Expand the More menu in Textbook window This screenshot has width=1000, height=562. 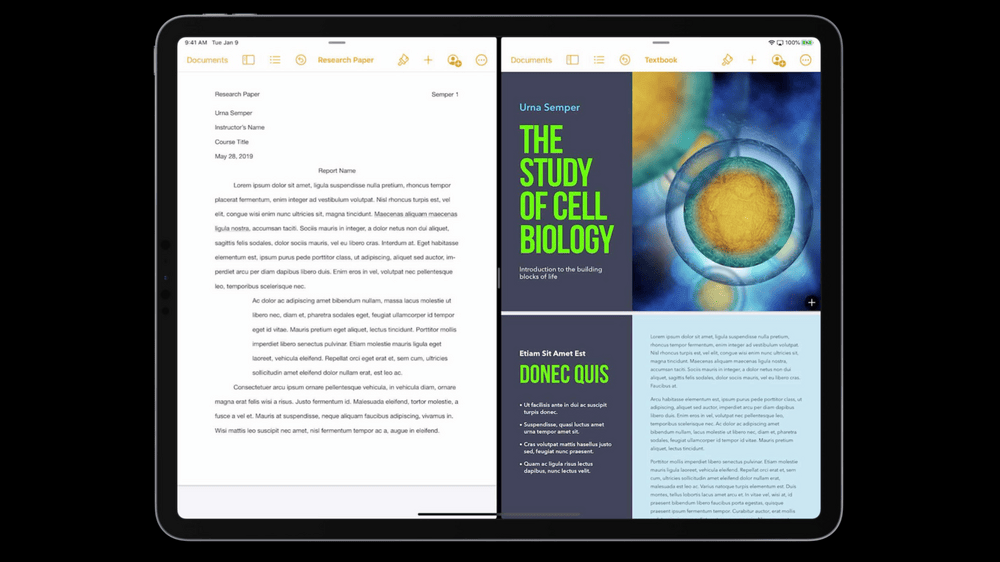pos(805,60)
